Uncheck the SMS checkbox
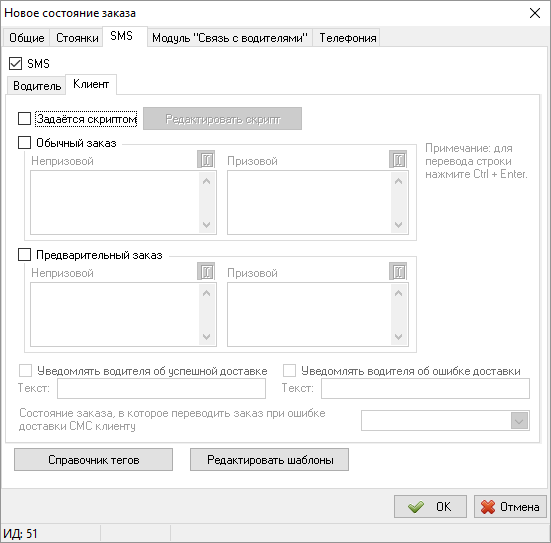 [15, 64]
